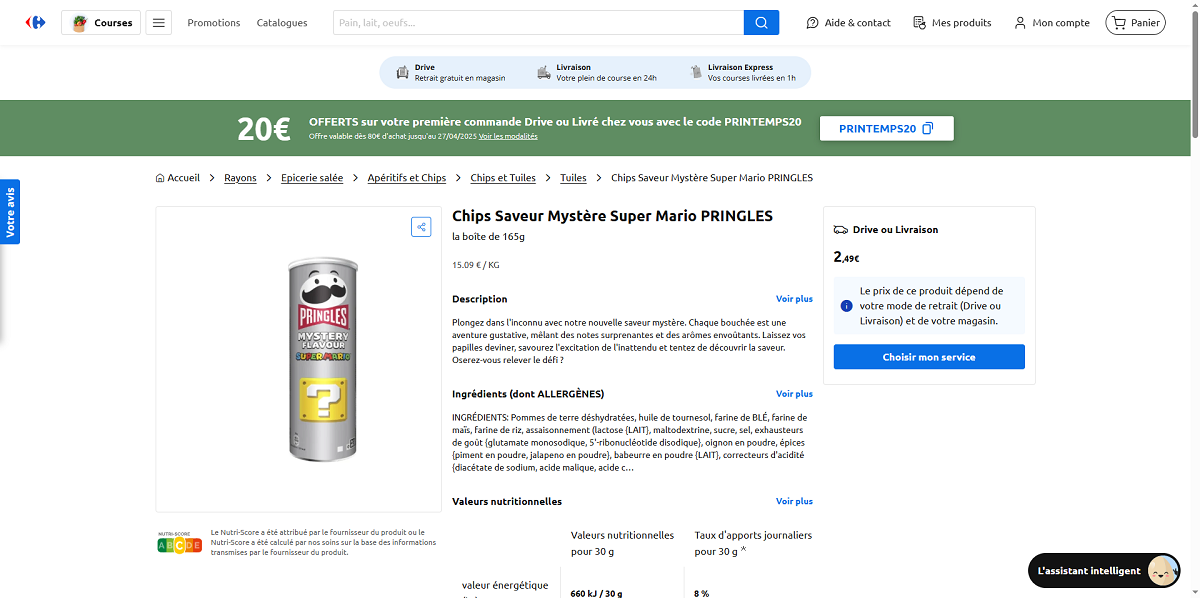Screen dimensions: 1200x598
Task: Click the blue search magnifier button
Action: pos(761,22)
